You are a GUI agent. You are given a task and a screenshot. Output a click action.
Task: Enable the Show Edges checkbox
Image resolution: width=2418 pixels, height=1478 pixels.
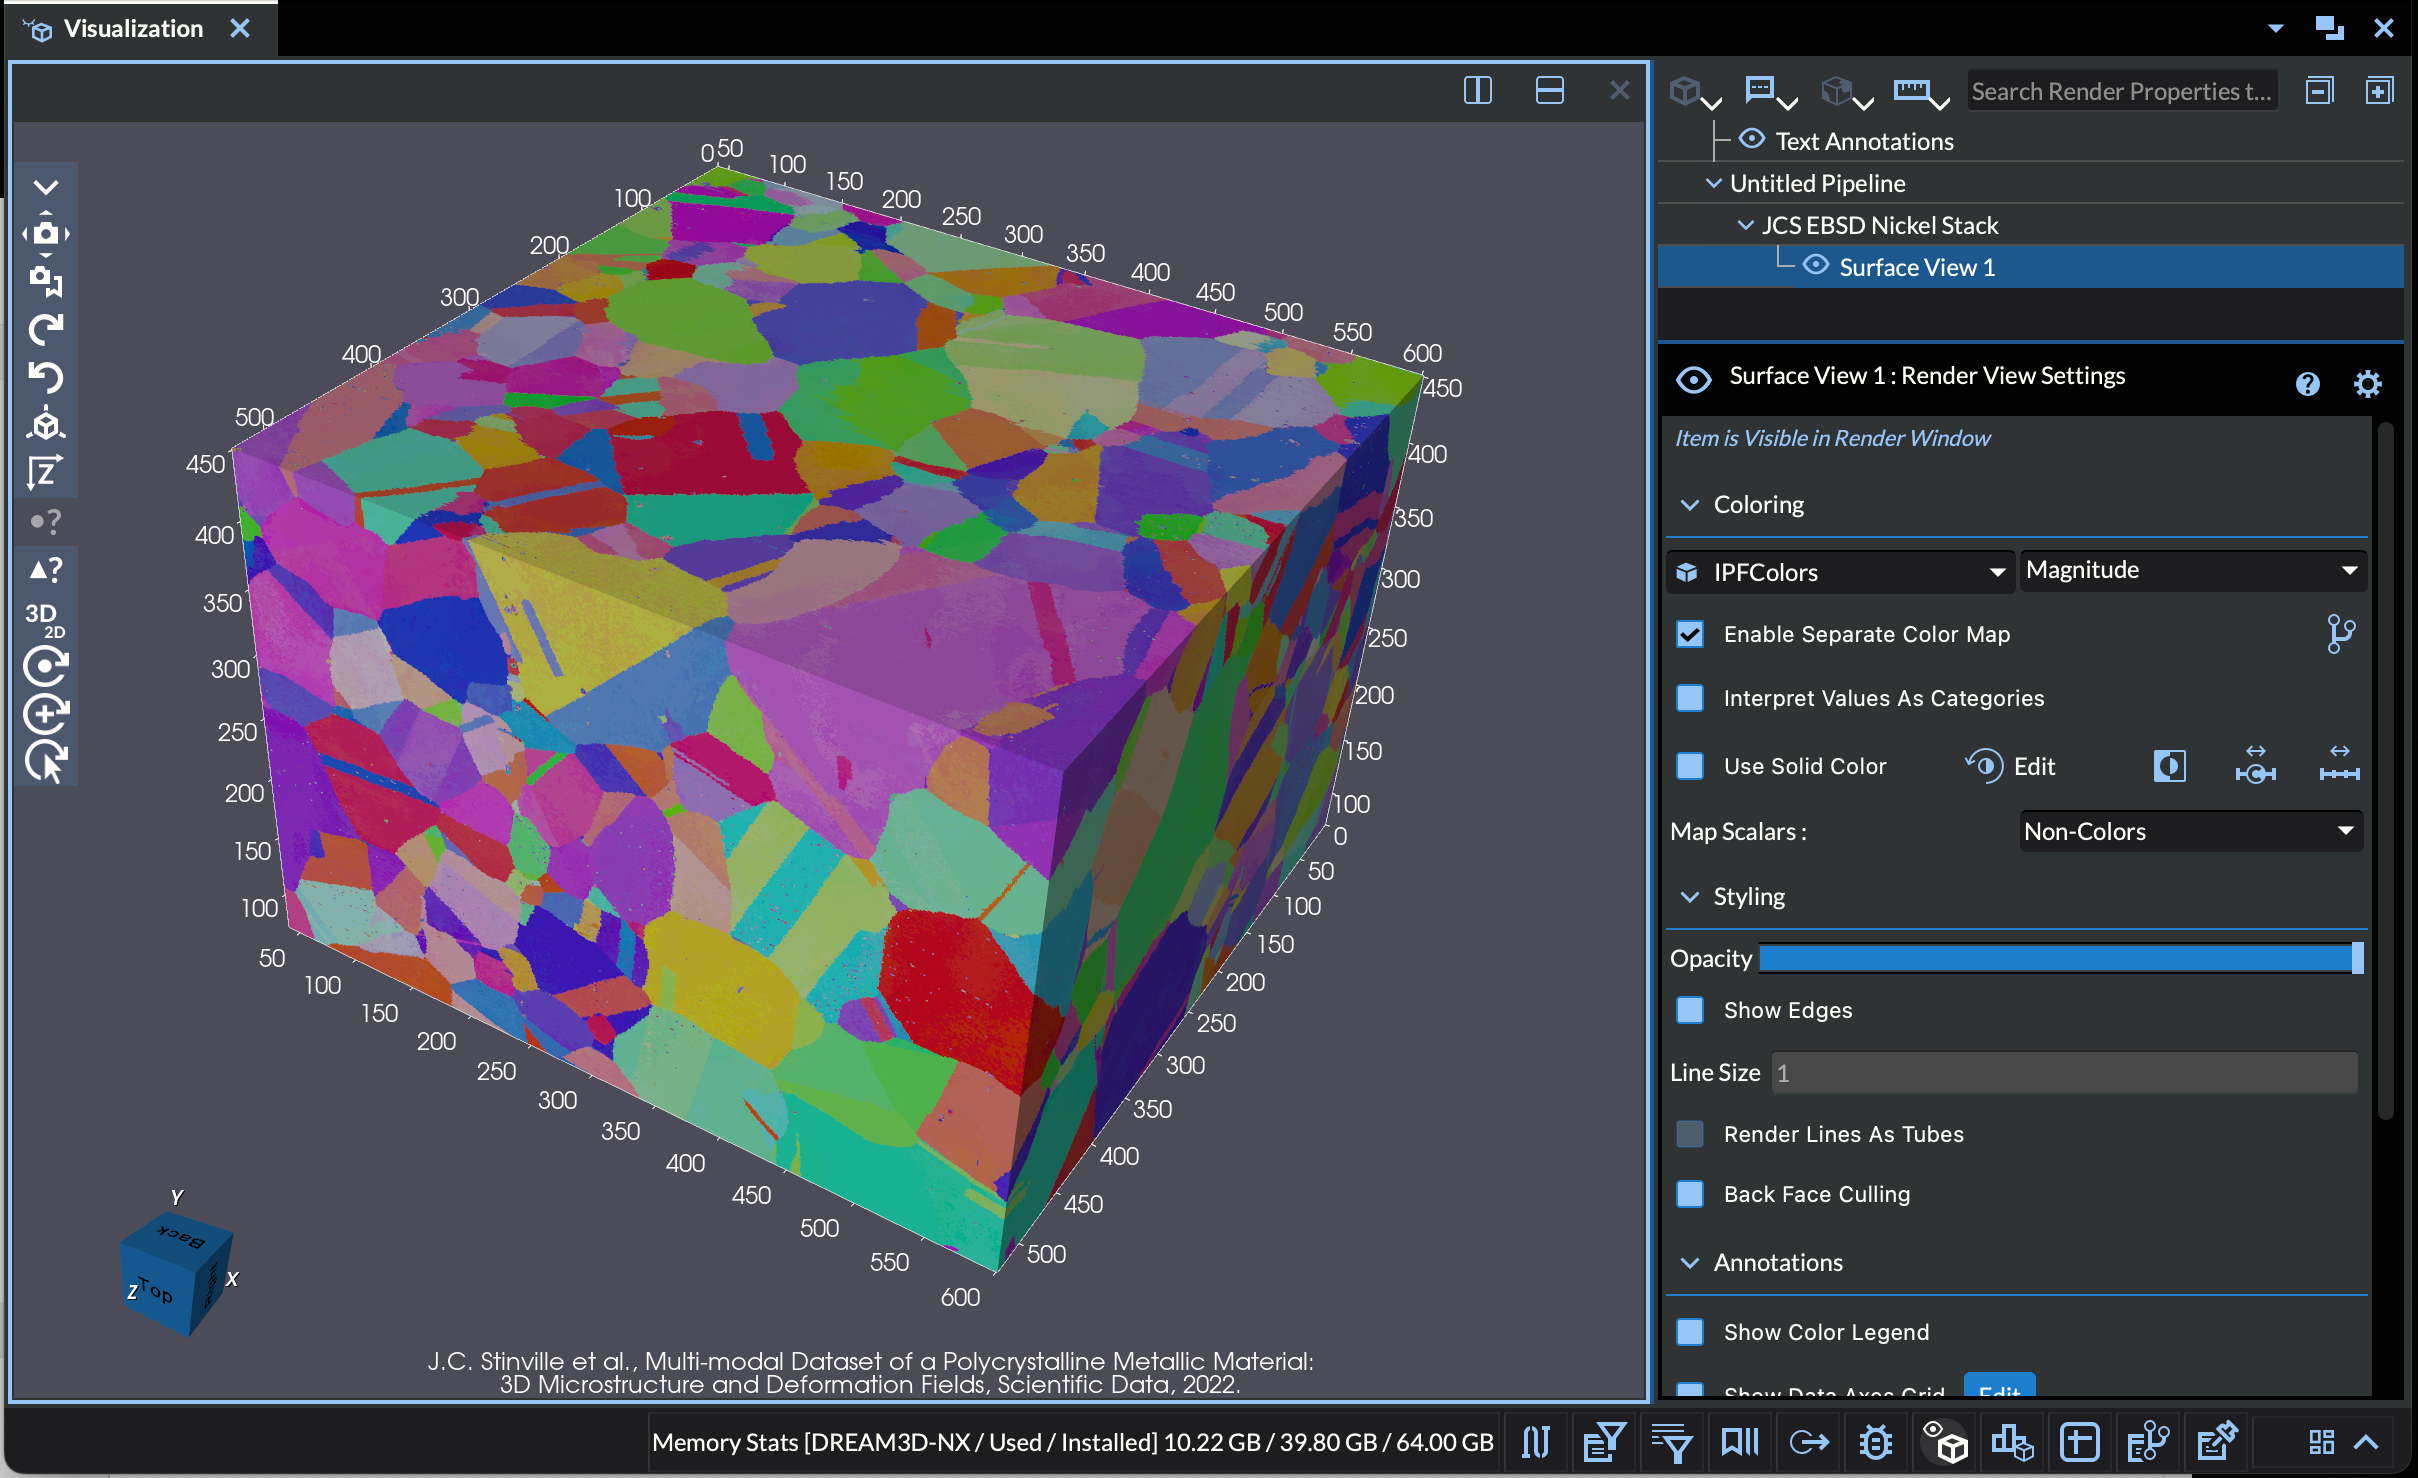(1690, 1010)
